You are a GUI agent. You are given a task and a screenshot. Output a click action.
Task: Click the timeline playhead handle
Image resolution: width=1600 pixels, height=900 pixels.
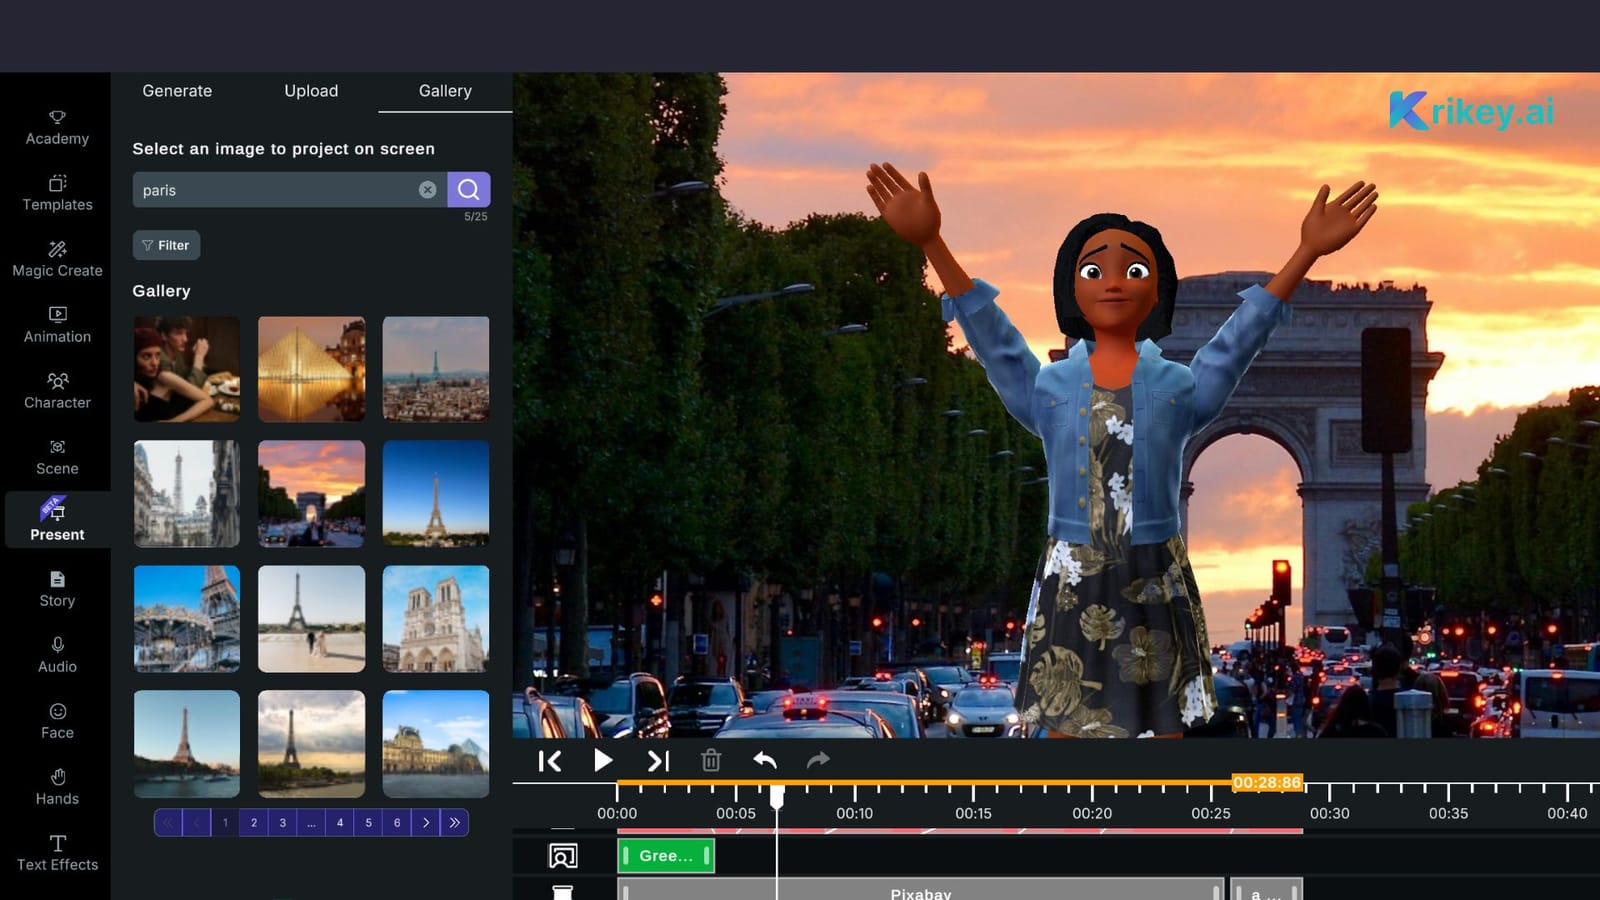[x=776, y=796]
